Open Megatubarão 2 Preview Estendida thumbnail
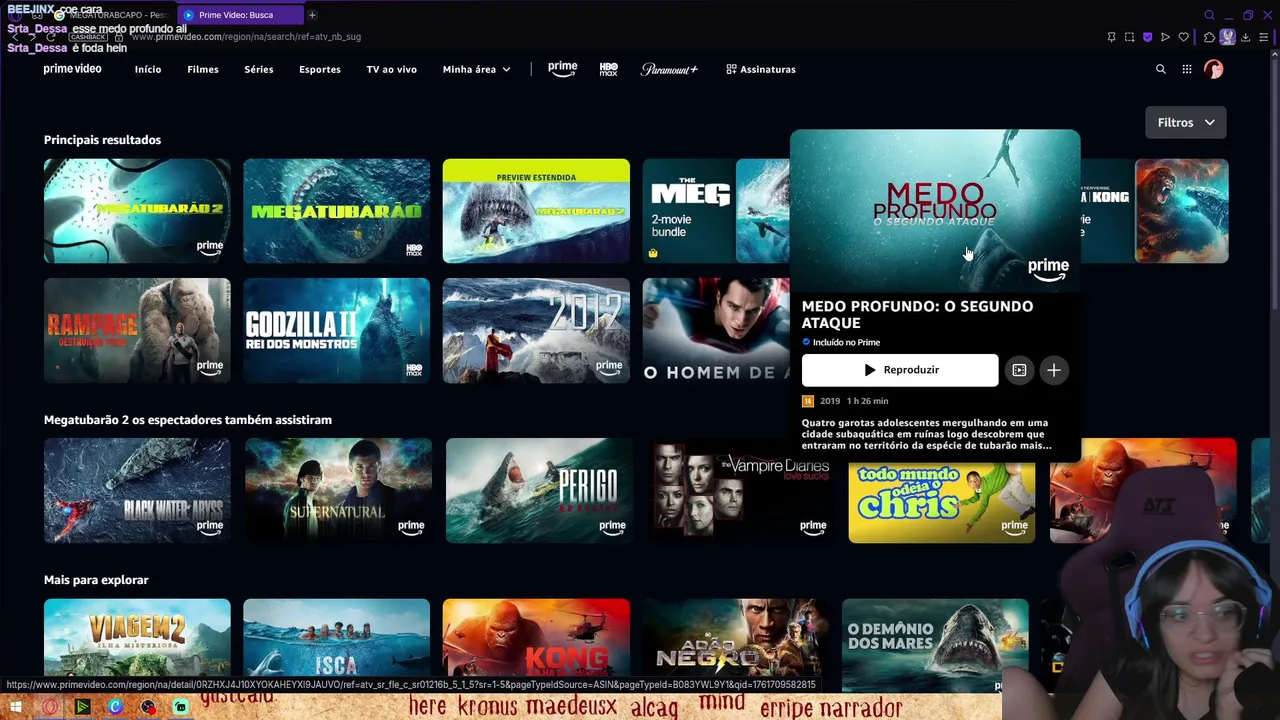 click(536, 211)
